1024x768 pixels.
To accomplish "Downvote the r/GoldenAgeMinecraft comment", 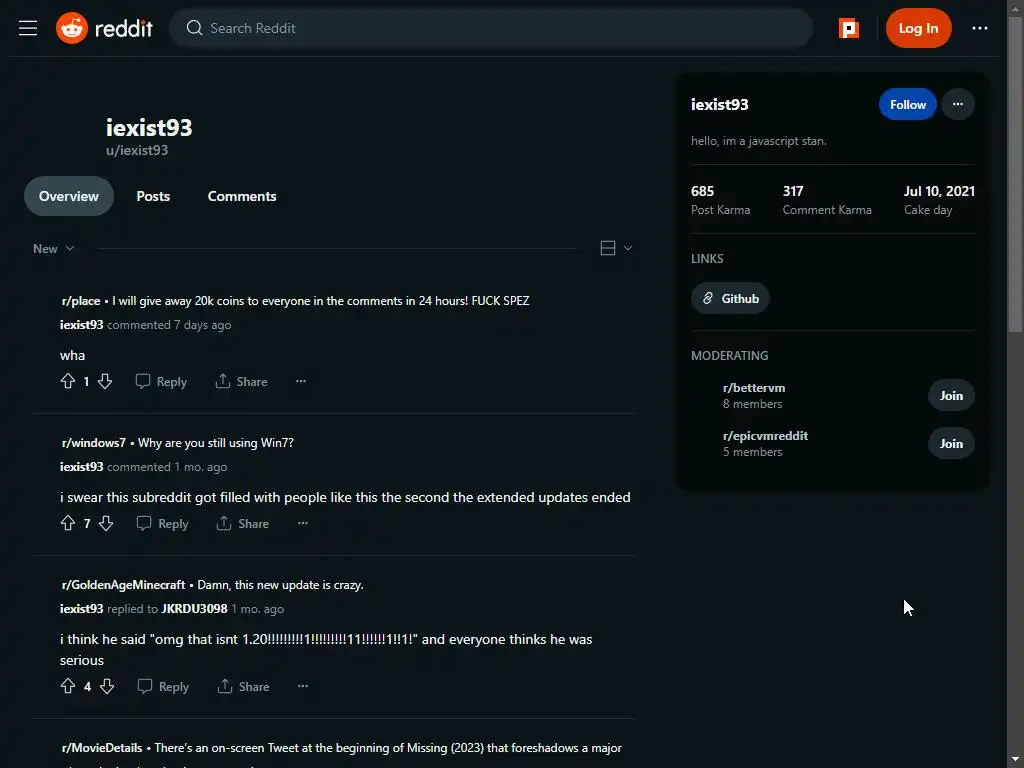I will point(107,686).
